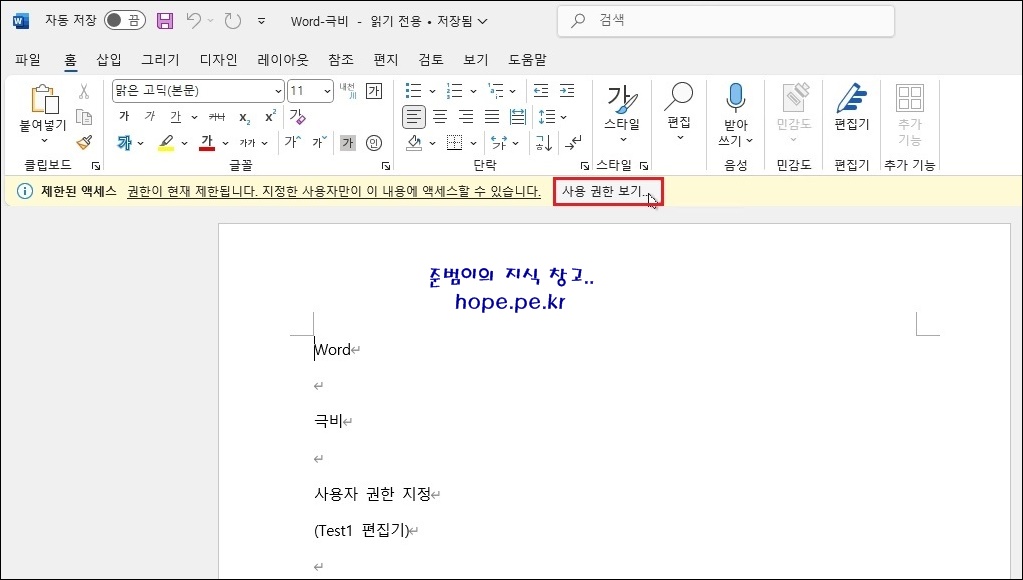This screenshot has width=1023, height=580.
Task: Align text left in paragraph group
Action: pyautogui.click(x=414, y=117)
